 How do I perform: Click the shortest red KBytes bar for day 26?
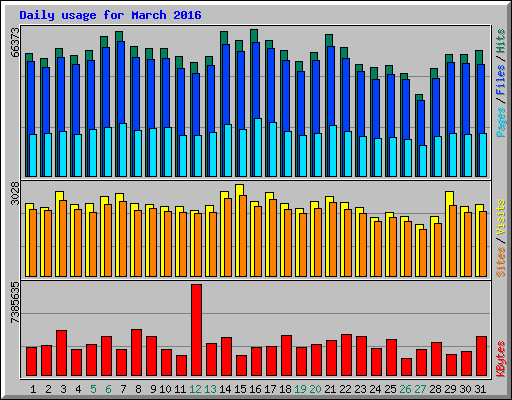pyautogui.click(x=406, y=367)
